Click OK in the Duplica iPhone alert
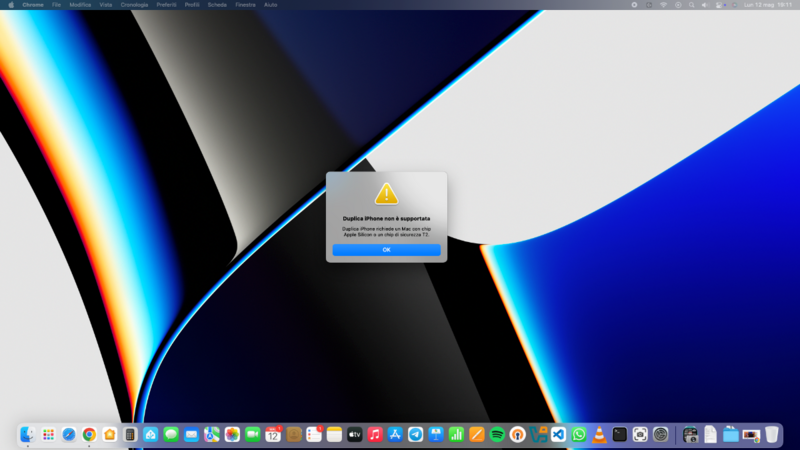The width and height of the screenshot is (800, 450). (x=386, y=250)
